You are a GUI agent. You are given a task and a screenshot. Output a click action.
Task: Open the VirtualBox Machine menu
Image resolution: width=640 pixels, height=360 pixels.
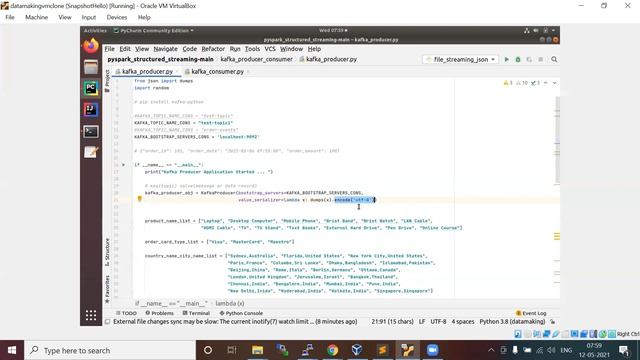pos(36,17)
